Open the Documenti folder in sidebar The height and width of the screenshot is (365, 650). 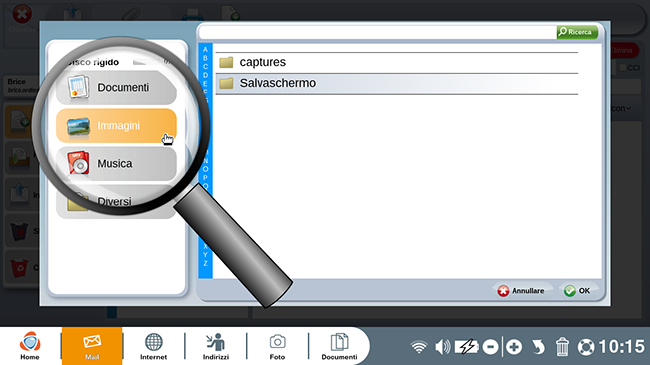(116, 88)
